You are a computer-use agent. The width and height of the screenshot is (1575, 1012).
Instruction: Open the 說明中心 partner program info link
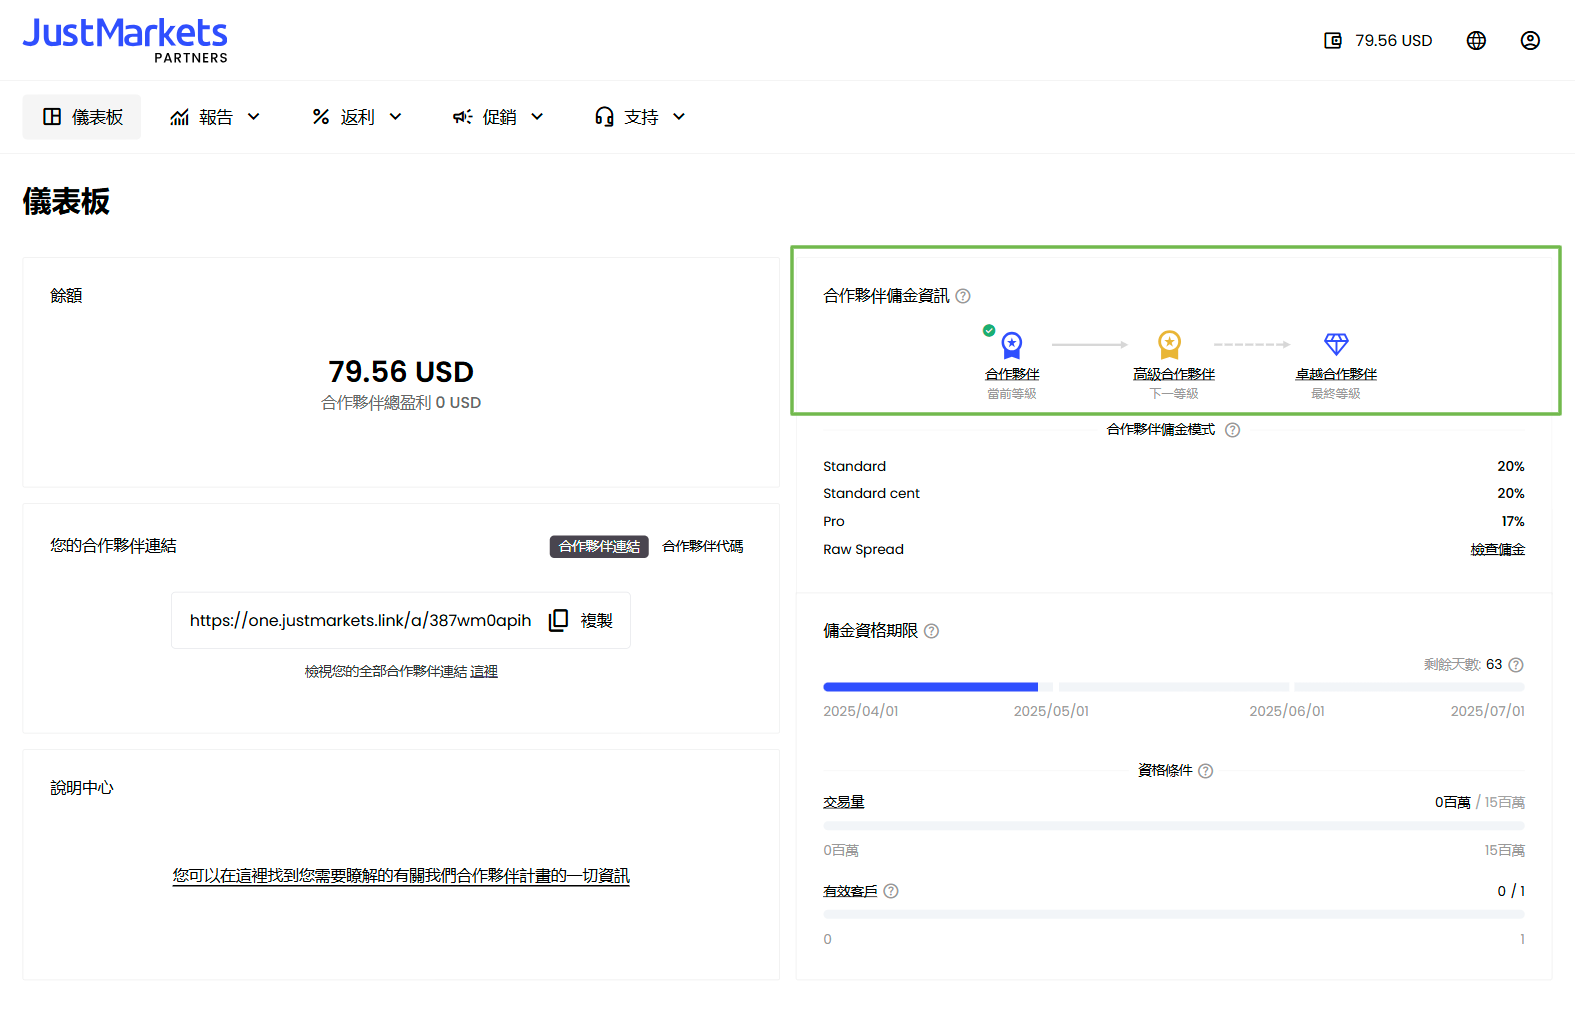coord(401,876)
